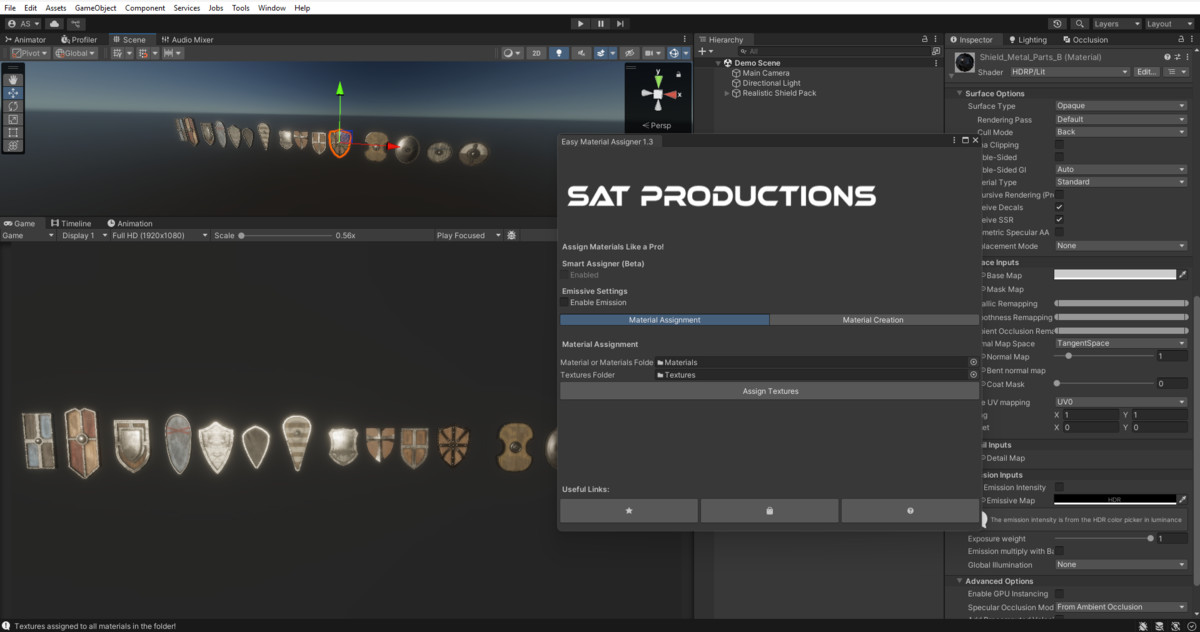This screenshot has width=1200, height=632.
Task: Select the Hand view tool
Action: pyautogui.click(x=13, y=79)
